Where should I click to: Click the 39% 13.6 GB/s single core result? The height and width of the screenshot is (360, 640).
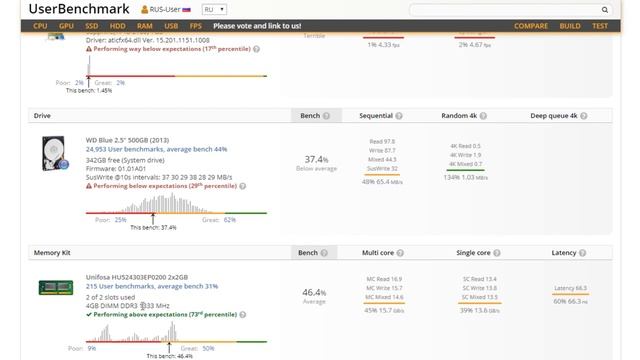480,311
